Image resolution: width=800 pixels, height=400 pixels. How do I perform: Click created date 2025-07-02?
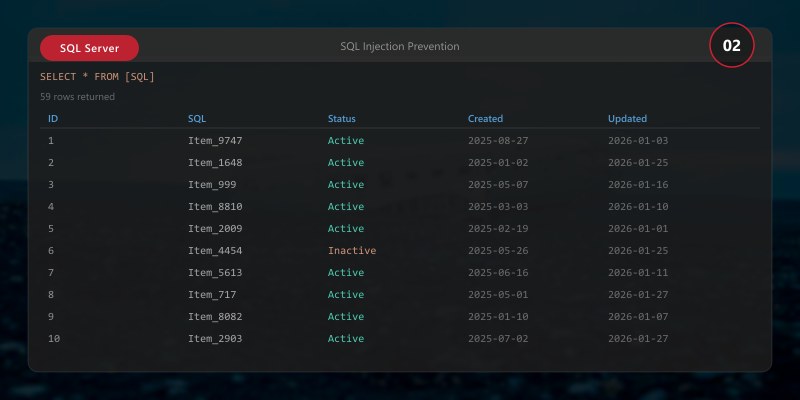coord(498,338)
